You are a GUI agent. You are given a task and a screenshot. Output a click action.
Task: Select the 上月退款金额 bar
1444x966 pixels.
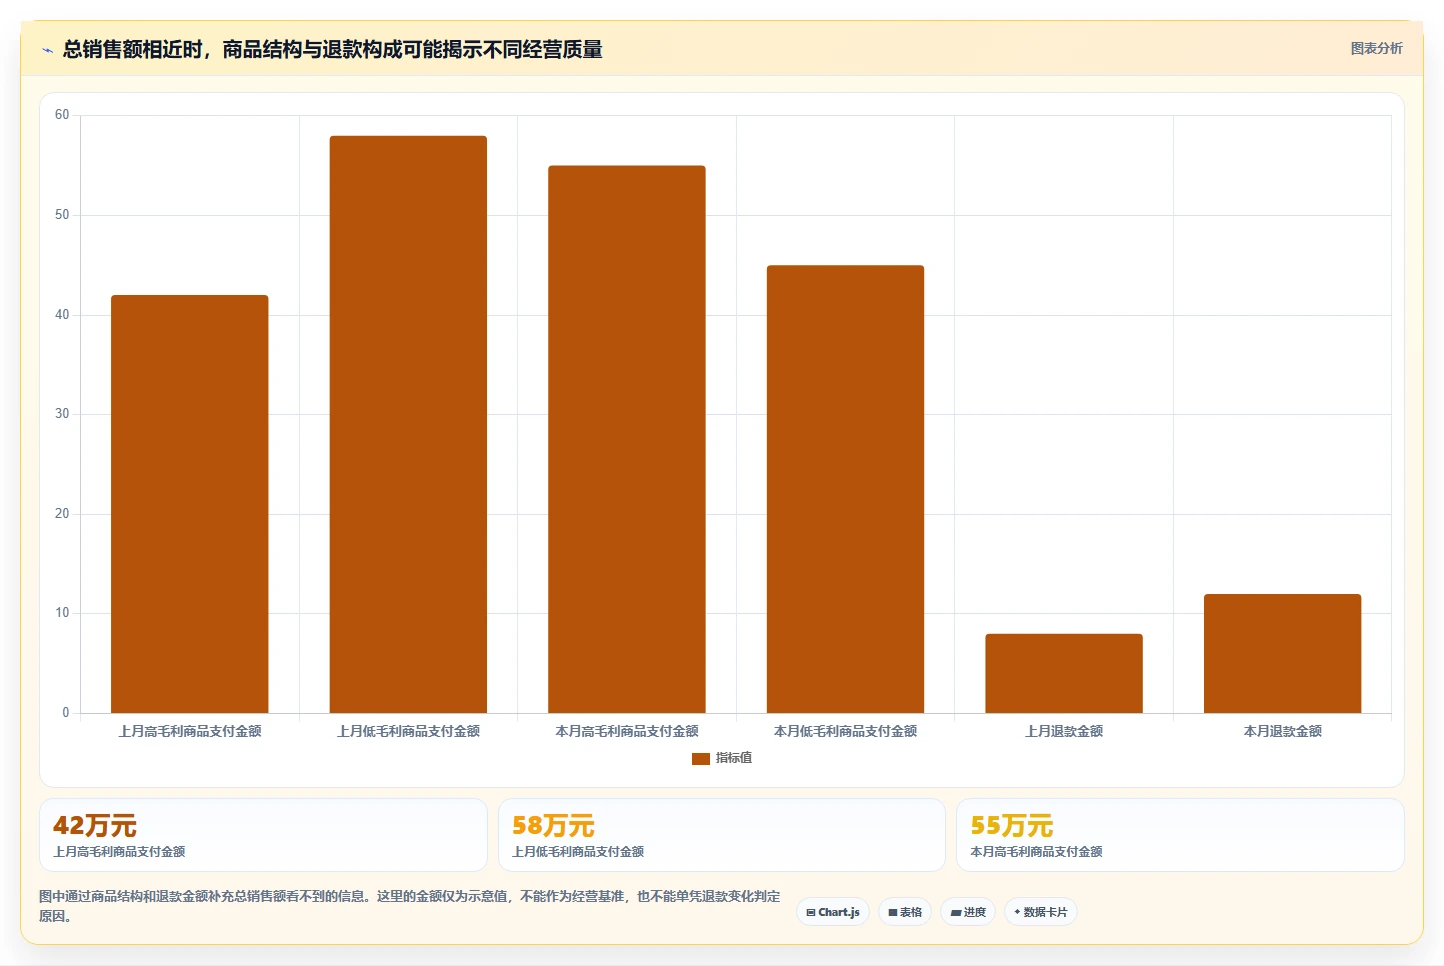(1064, 673)
